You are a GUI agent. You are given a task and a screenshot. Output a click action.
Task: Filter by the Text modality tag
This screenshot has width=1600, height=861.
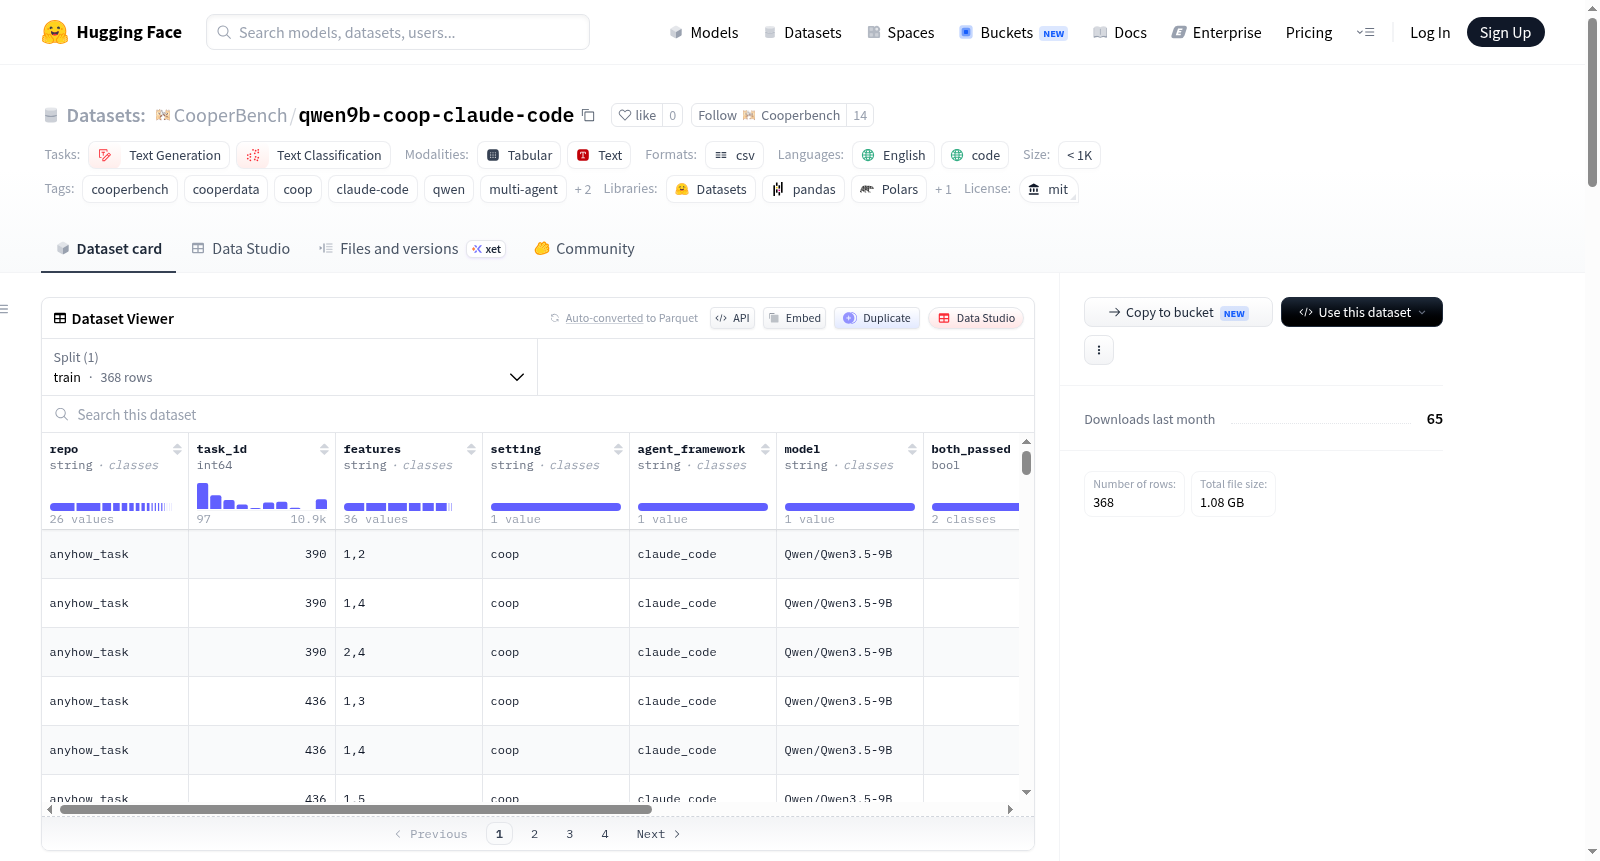tap(599, 155)
